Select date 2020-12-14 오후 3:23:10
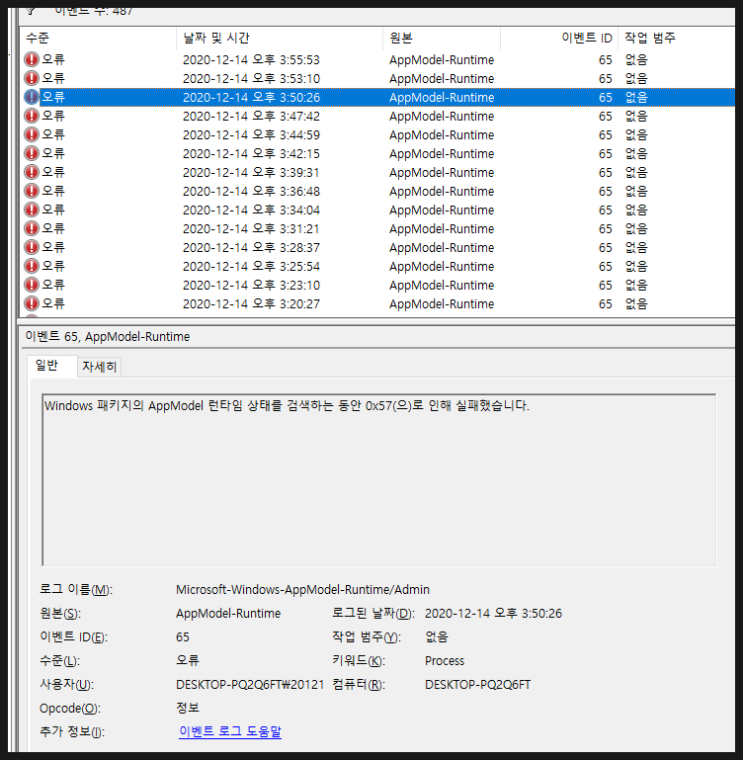This screenshot has width=743, height=760. [251, 285]
